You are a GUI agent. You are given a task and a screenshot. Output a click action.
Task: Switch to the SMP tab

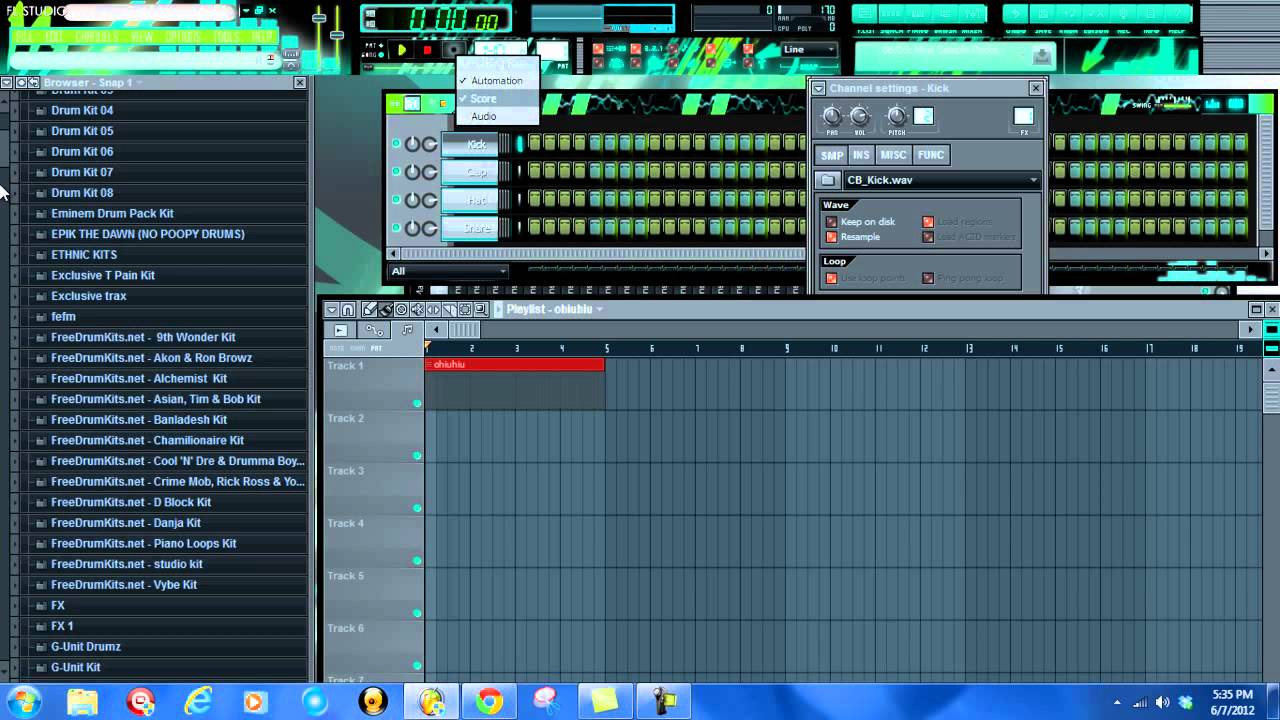coord(832,155)
